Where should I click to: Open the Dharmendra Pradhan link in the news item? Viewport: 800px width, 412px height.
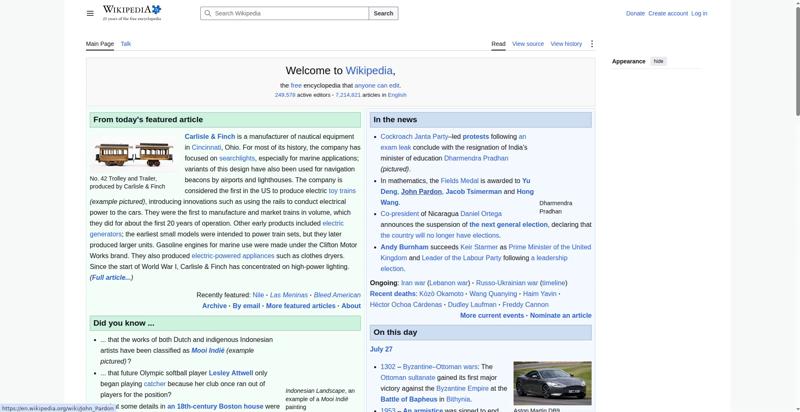(x=476, y=159)
